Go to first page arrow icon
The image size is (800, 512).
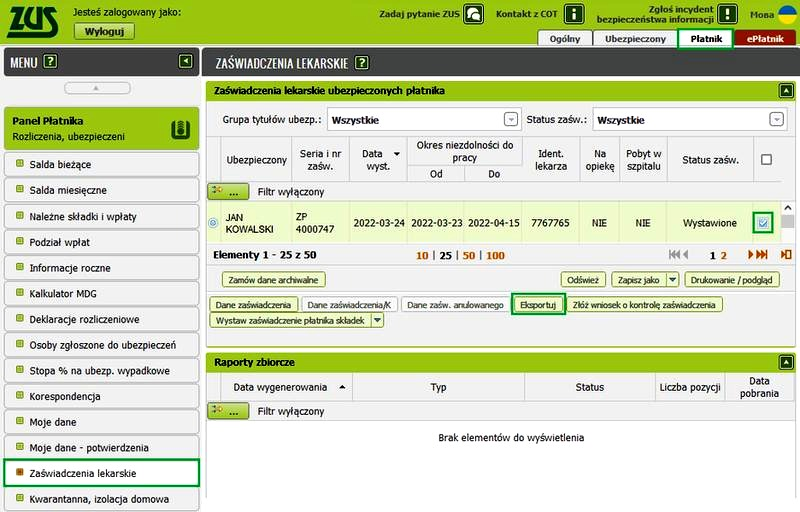[674, 254]
